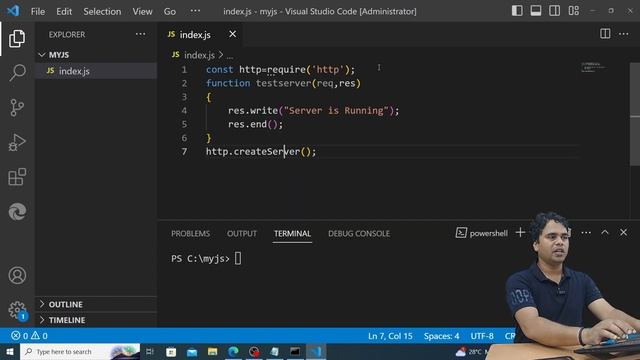Open Task View on the taskbar
This screenshot has width=640, height=360.
[x=150, y=351]
